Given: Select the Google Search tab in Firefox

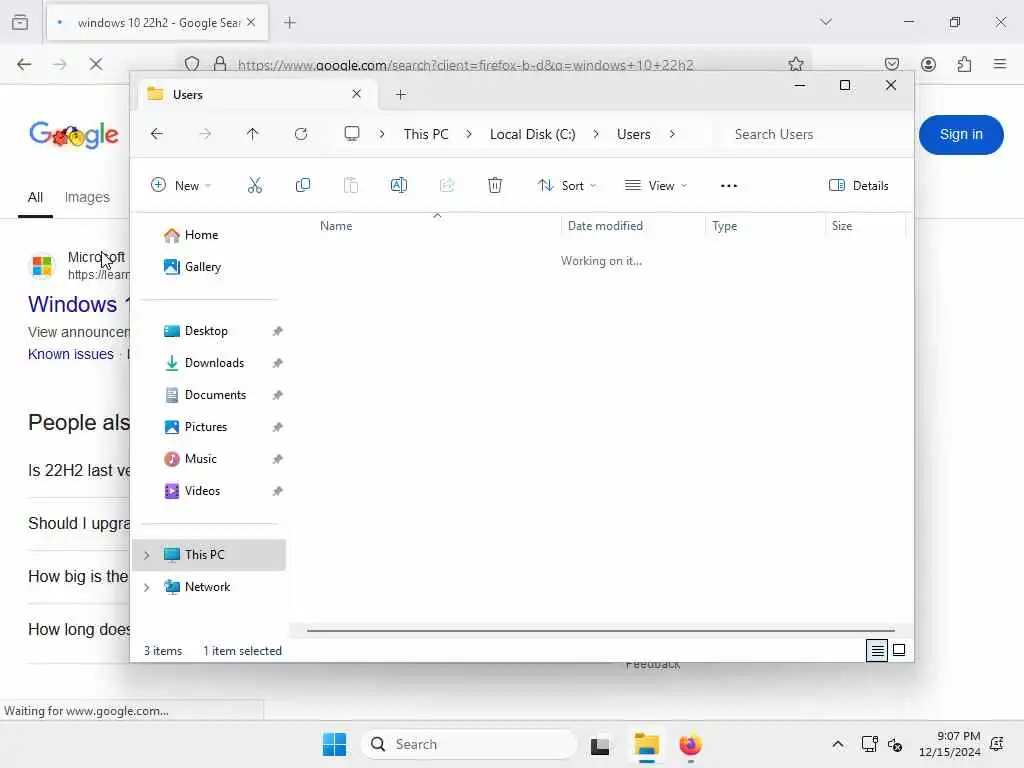Looking at the screenshot, I should coord(157,23).
